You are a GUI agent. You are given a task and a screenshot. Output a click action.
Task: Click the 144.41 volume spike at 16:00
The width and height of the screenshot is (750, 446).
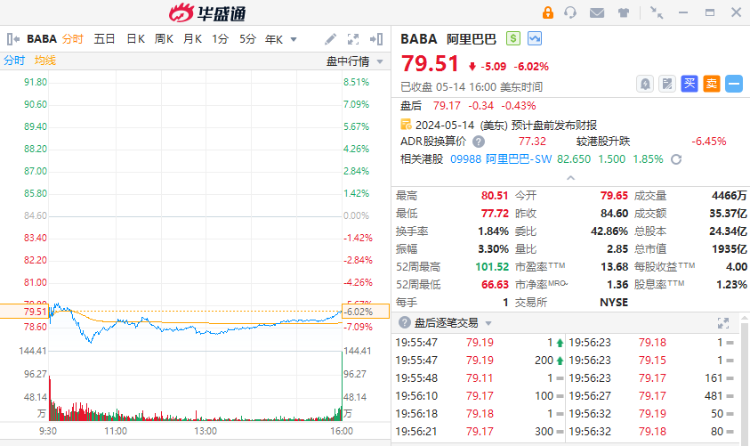point(342,386)
